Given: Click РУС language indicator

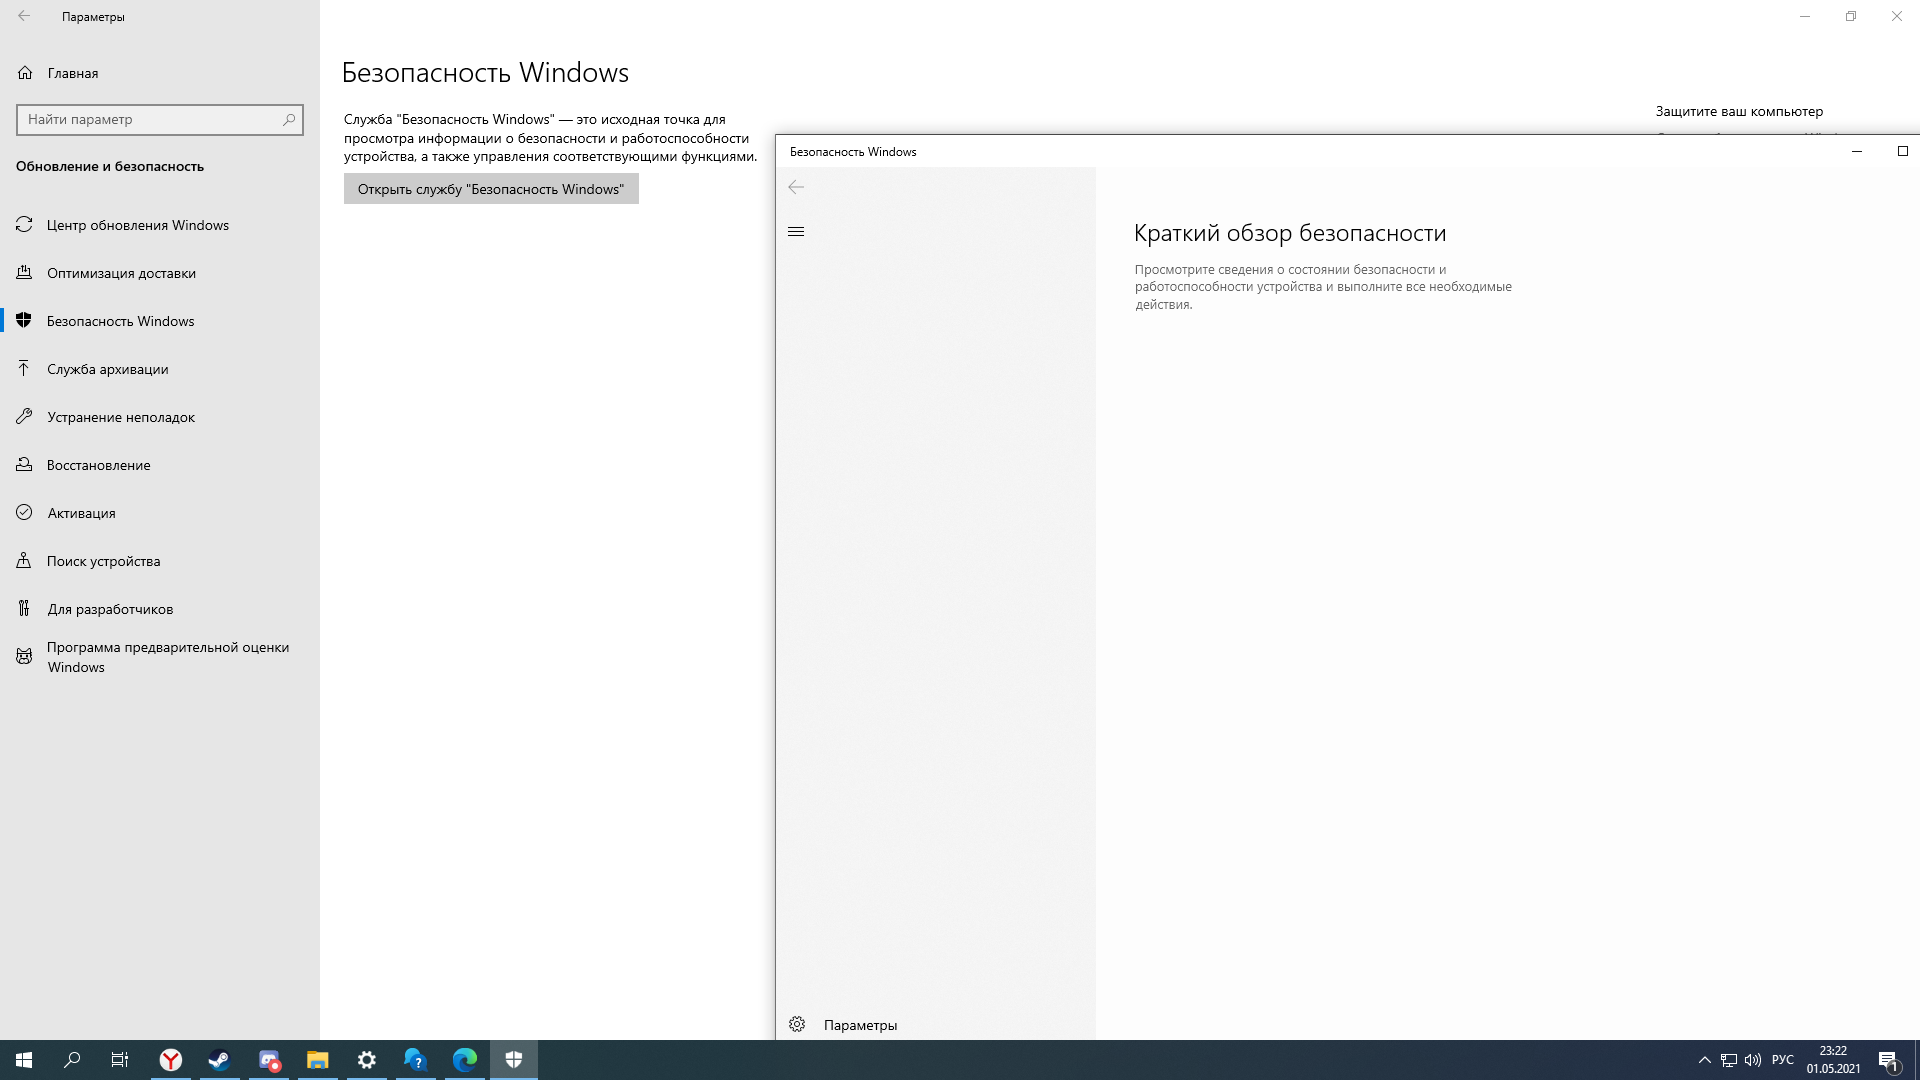Looking at the screenshot, I should point(1783,1060).
